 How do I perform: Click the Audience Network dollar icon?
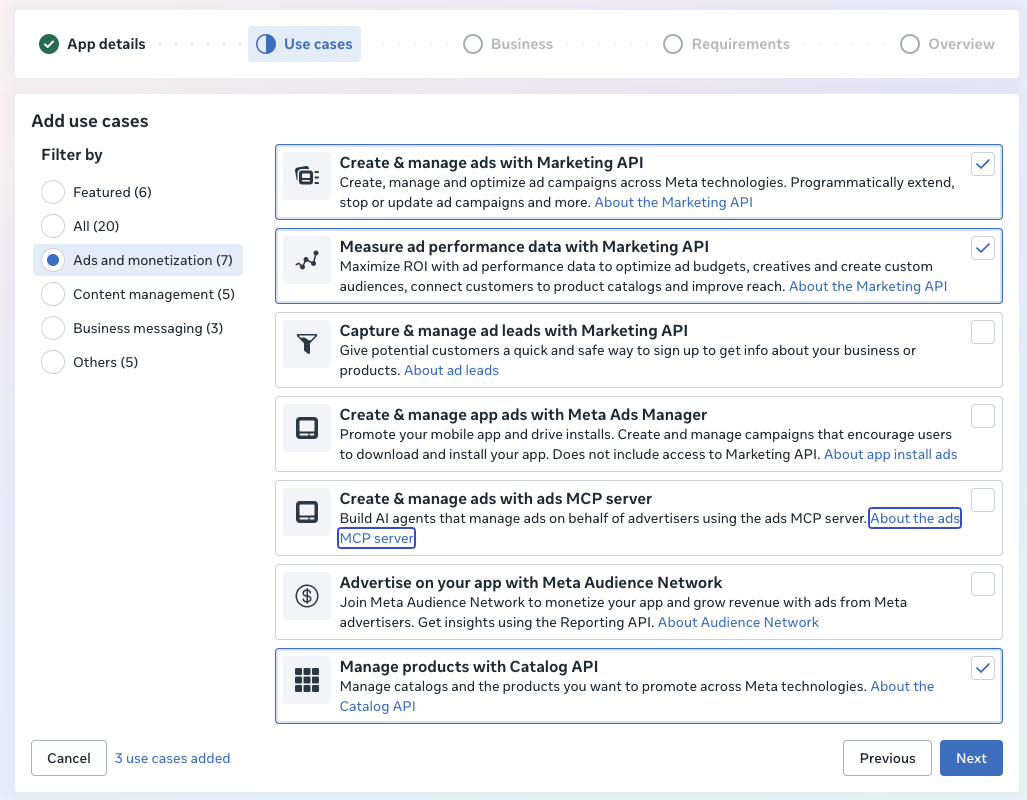pos(307,596)
